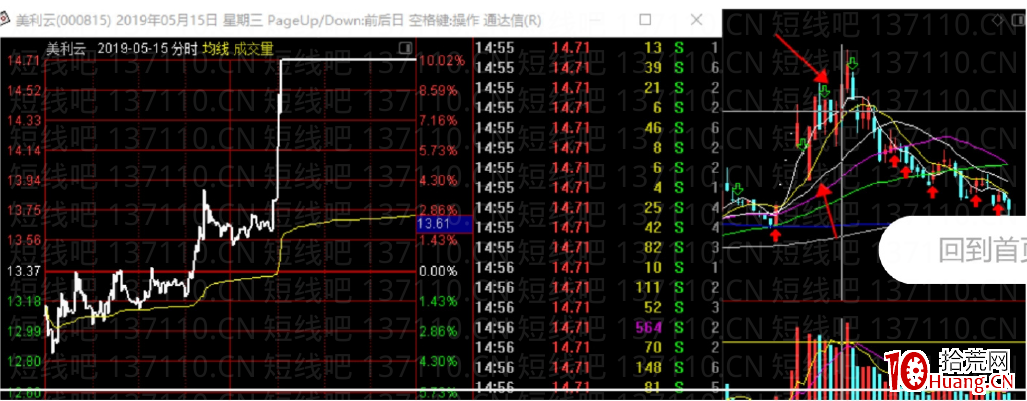Select the trade row with volume 70
This screenshot has width=1027, height=401.
click(597, 347)
